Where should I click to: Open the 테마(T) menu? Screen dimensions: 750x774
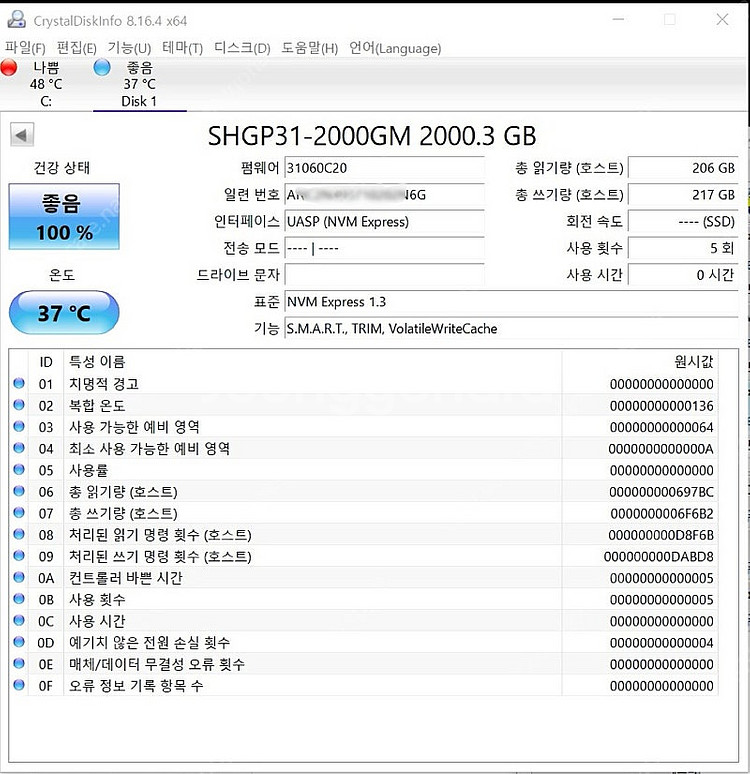pyautogui.click(x=182, y=48)
